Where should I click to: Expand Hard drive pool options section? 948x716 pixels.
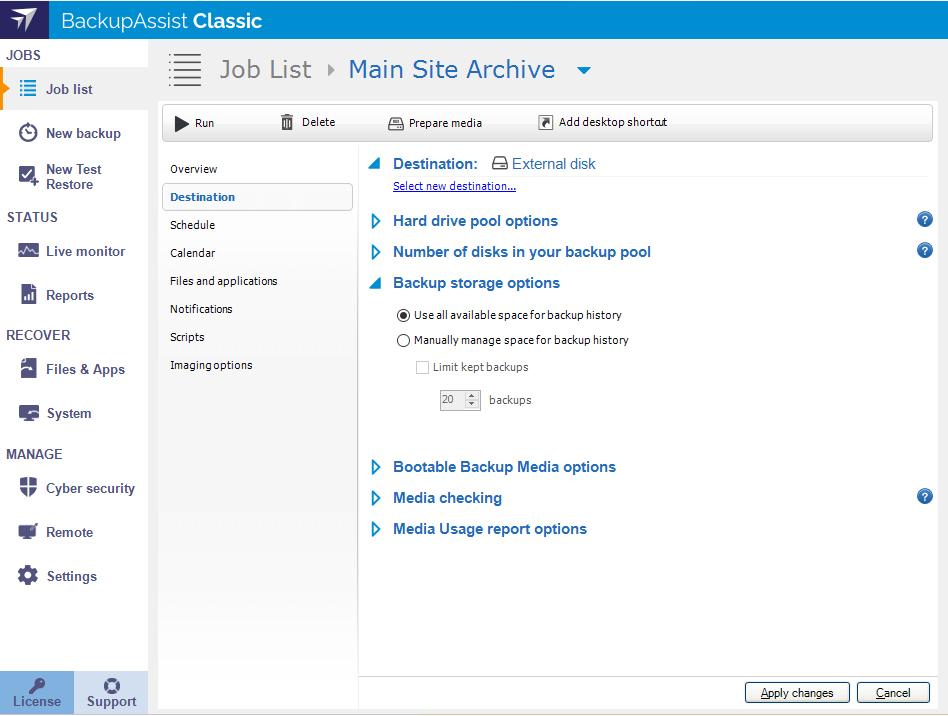(x=376, y=221)
